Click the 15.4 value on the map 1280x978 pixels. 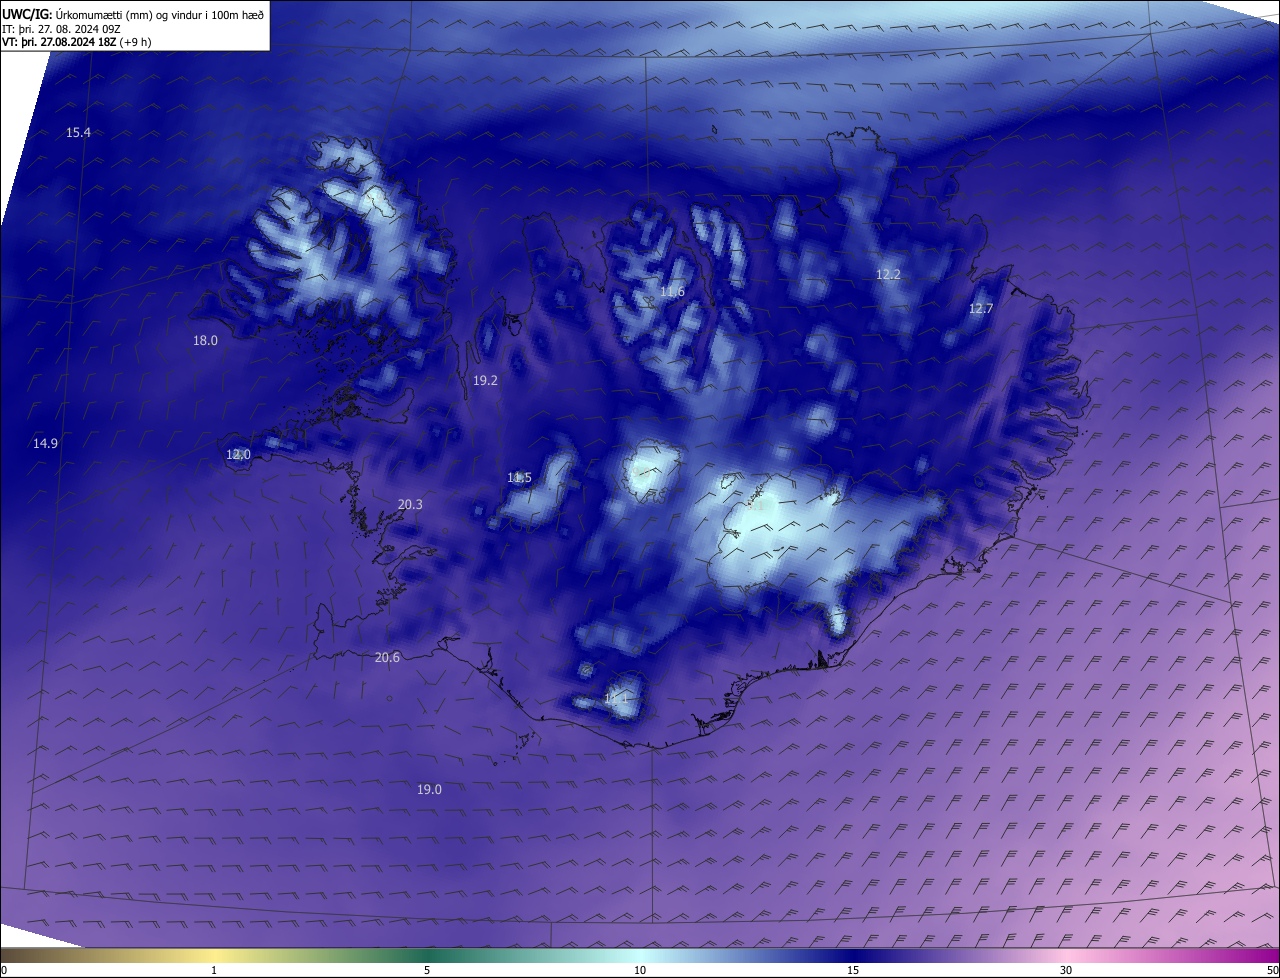tap(78, 133)
